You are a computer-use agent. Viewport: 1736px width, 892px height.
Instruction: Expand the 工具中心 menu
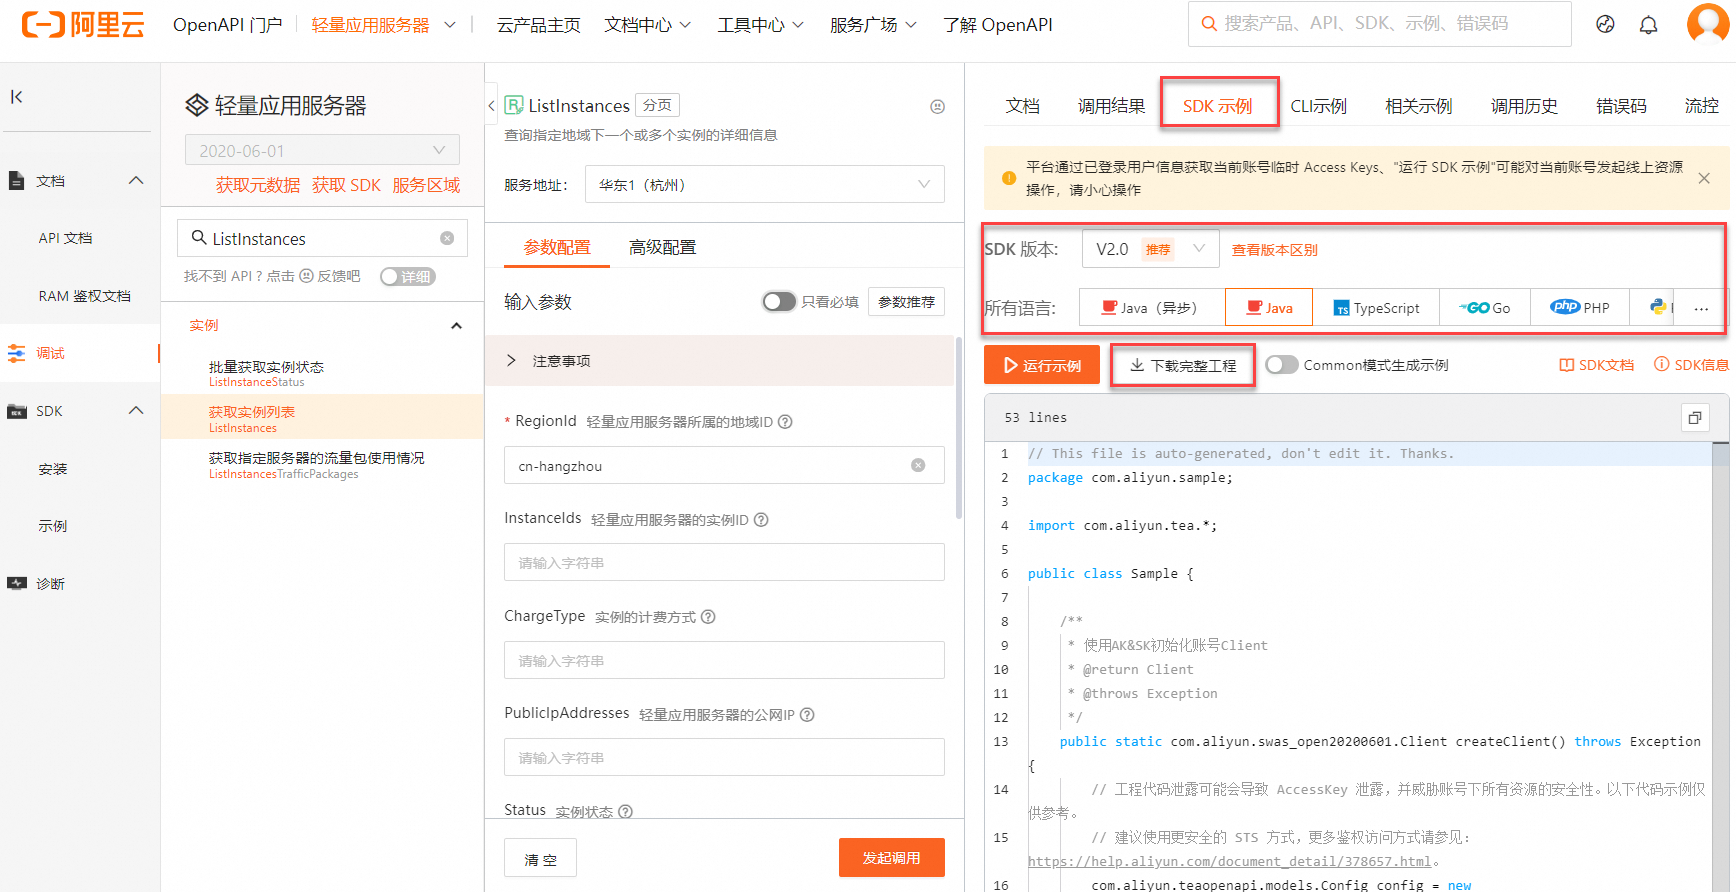pyautogui.click(x=760, y=25)
